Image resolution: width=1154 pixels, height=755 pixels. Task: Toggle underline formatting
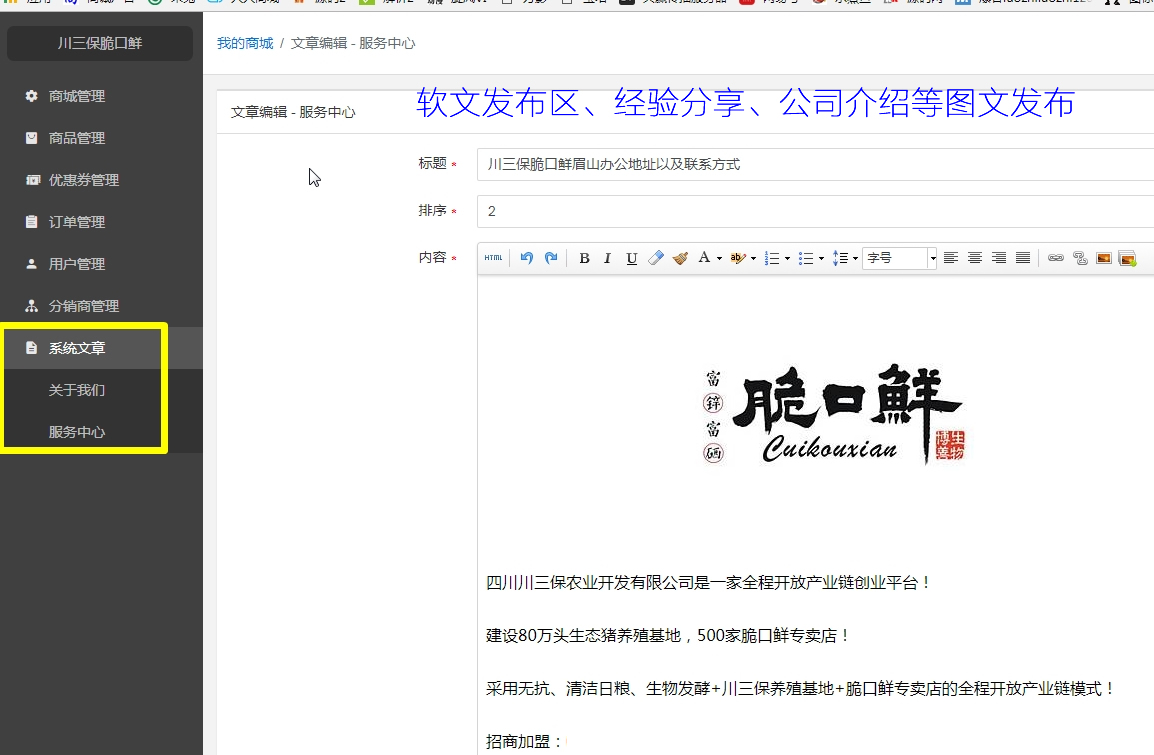click(x=631, y=258)
